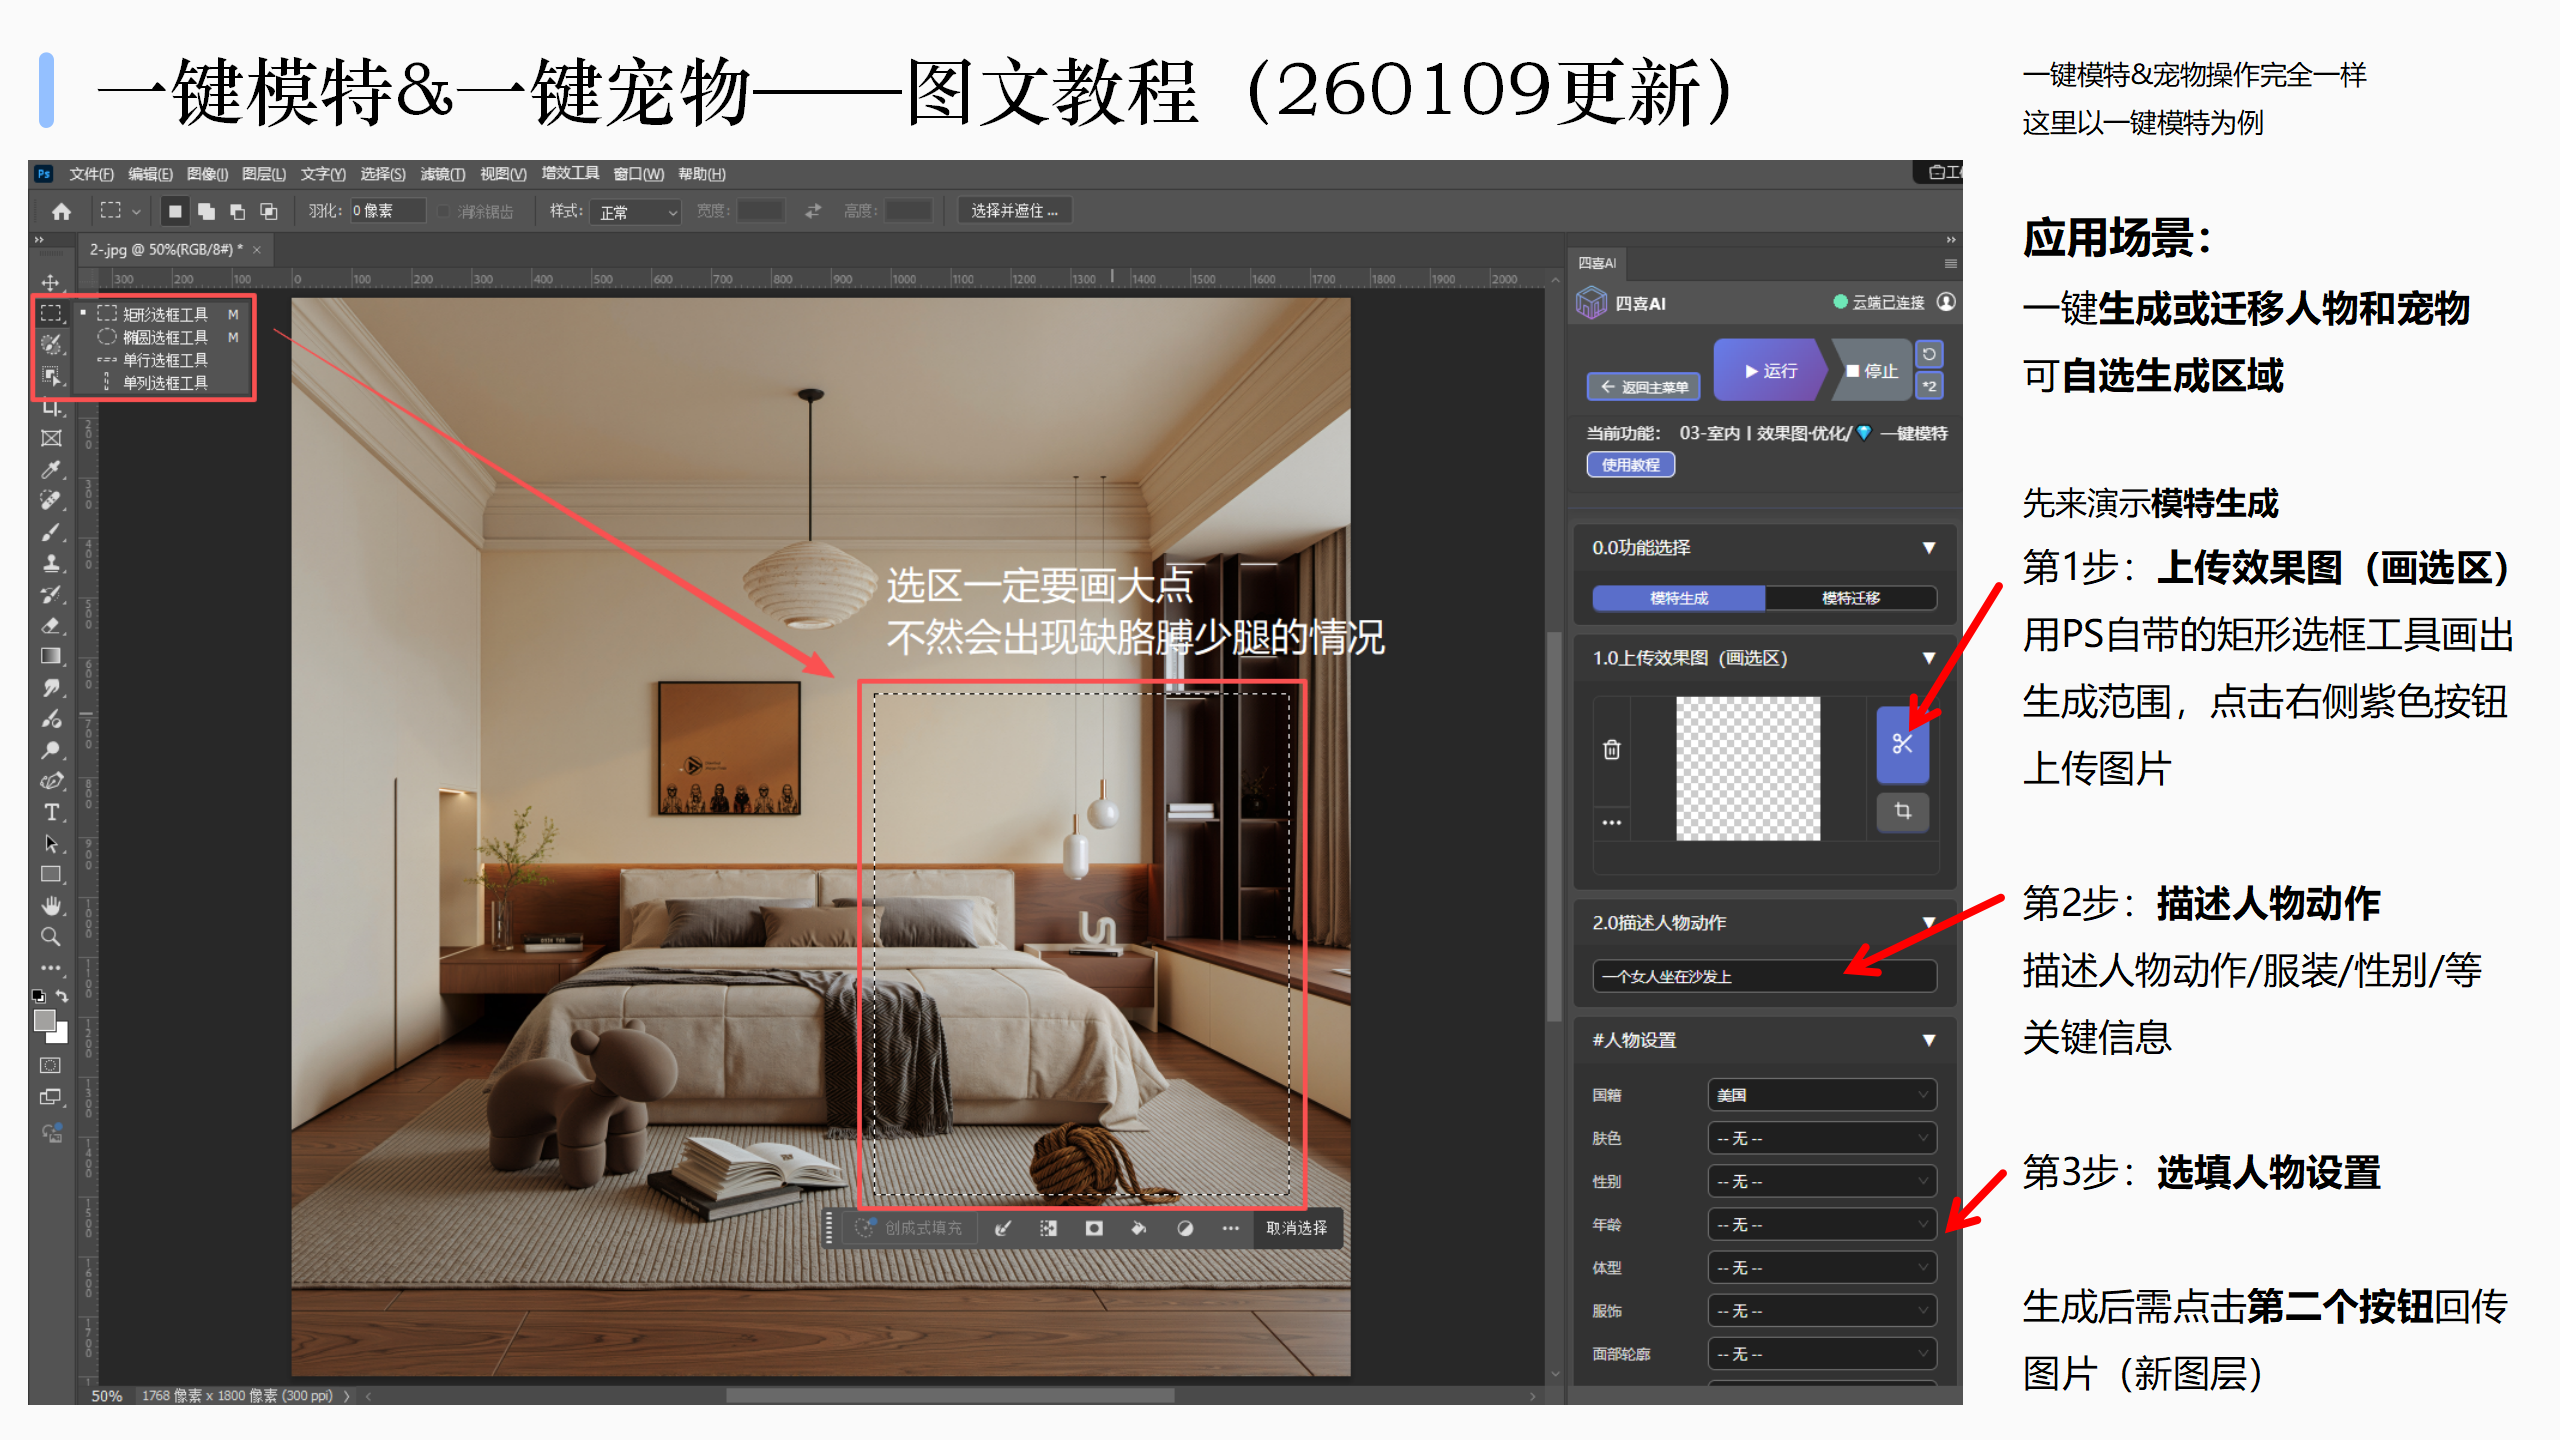Select the Hand tool

click(51, 905)
